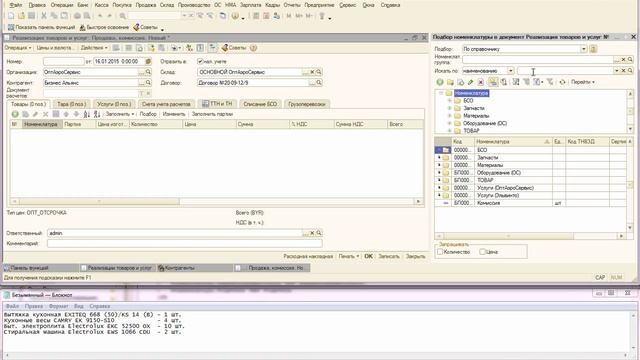Click New group folder icon in picker toolbar

450,82
